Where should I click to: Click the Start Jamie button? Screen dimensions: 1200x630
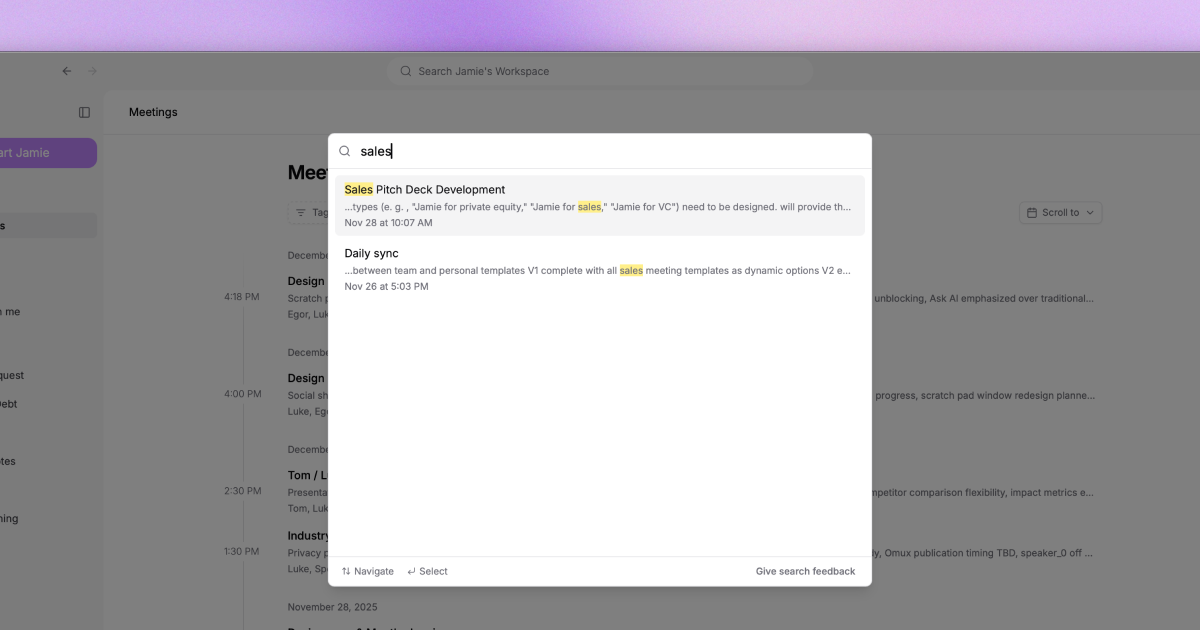[x=48, y=153]
